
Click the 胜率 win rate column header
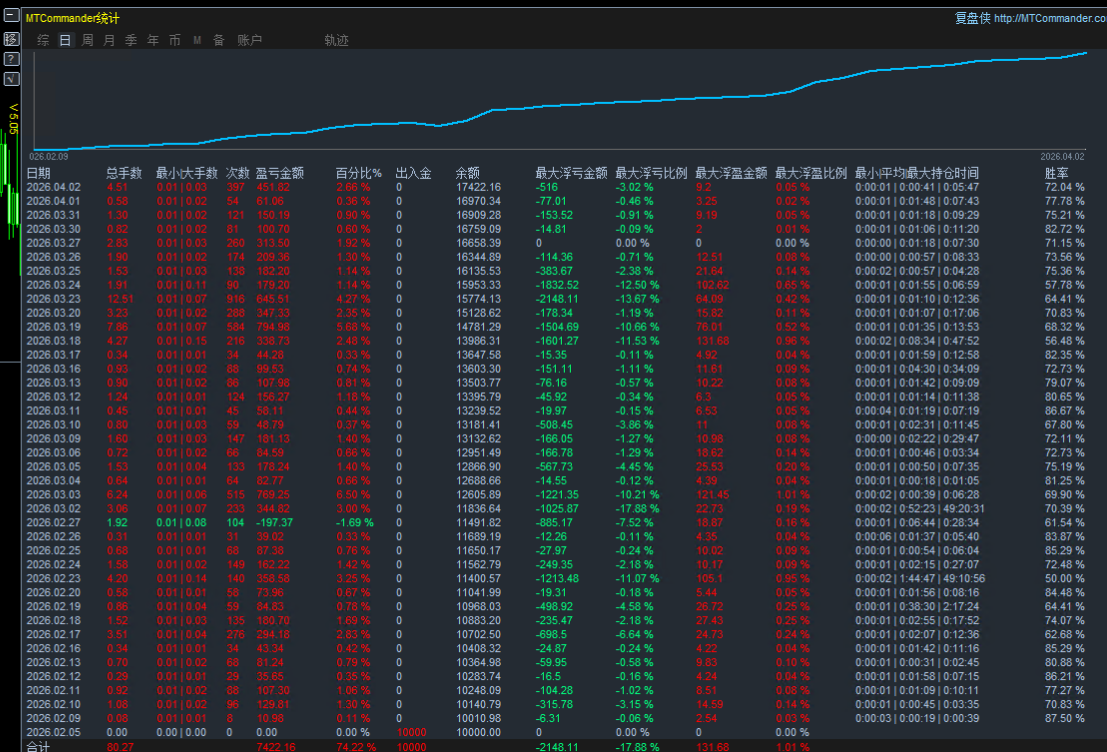pos(1057,173)
